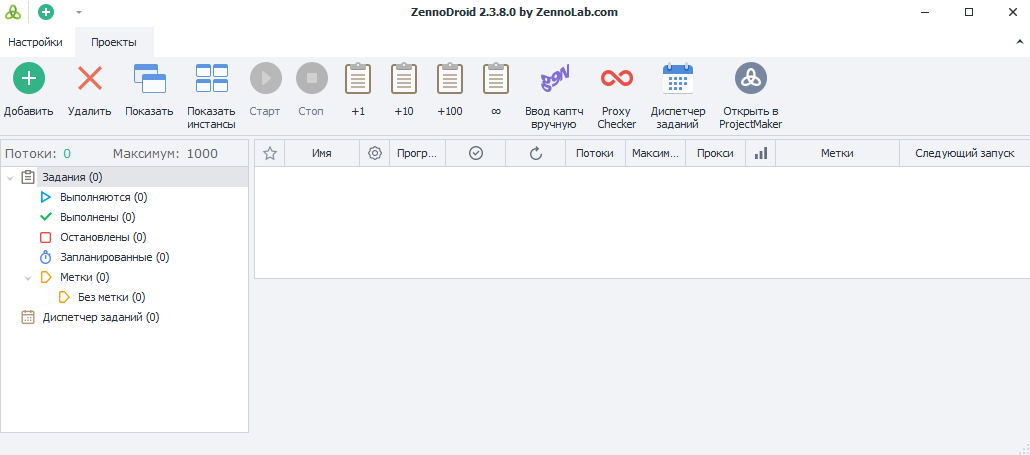Switch to the Проекты tab

(x=114, y=42)
